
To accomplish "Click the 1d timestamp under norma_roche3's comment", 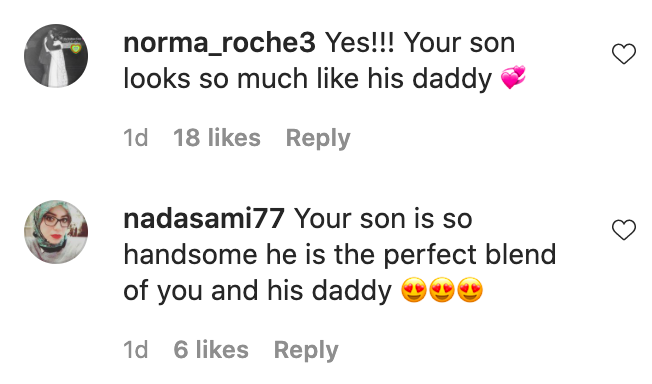I will click(x=136, y=138).
